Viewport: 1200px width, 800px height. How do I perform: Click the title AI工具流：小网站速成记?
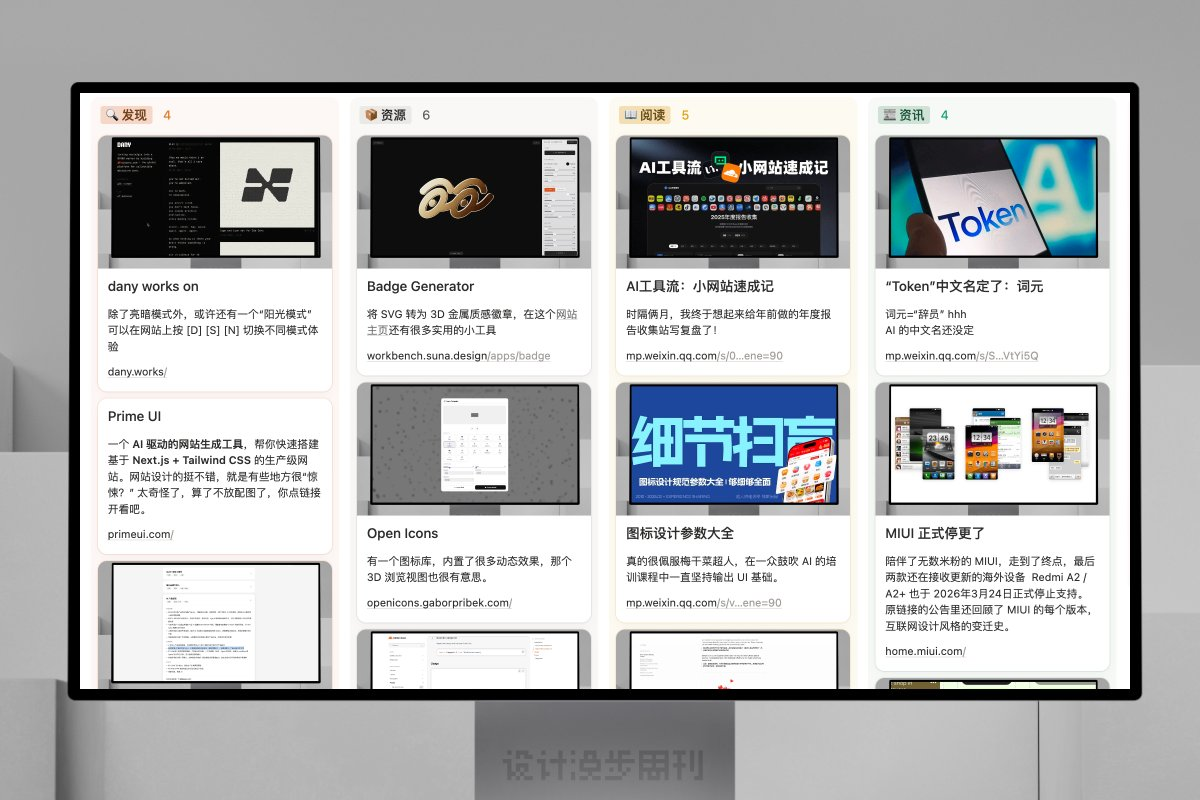(700, 287)
